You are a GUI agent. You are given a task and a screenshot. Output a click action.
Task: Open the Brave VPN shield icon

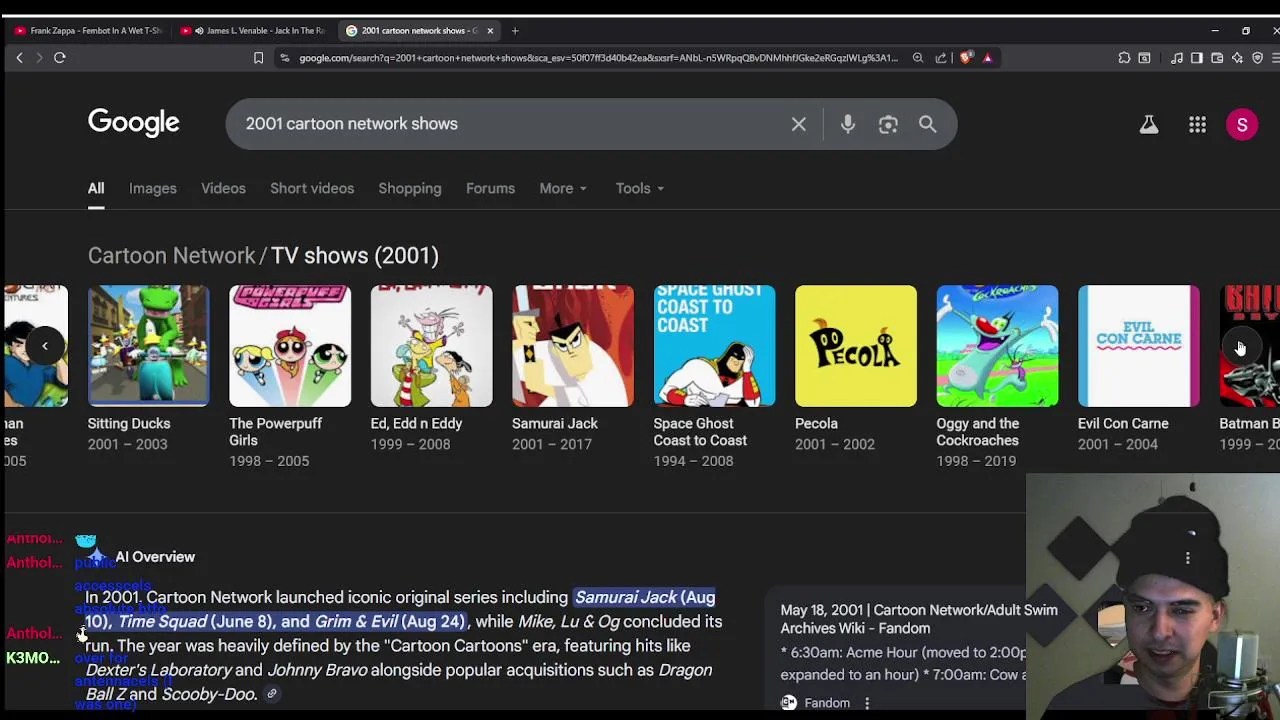click(x=1258, y=58)
